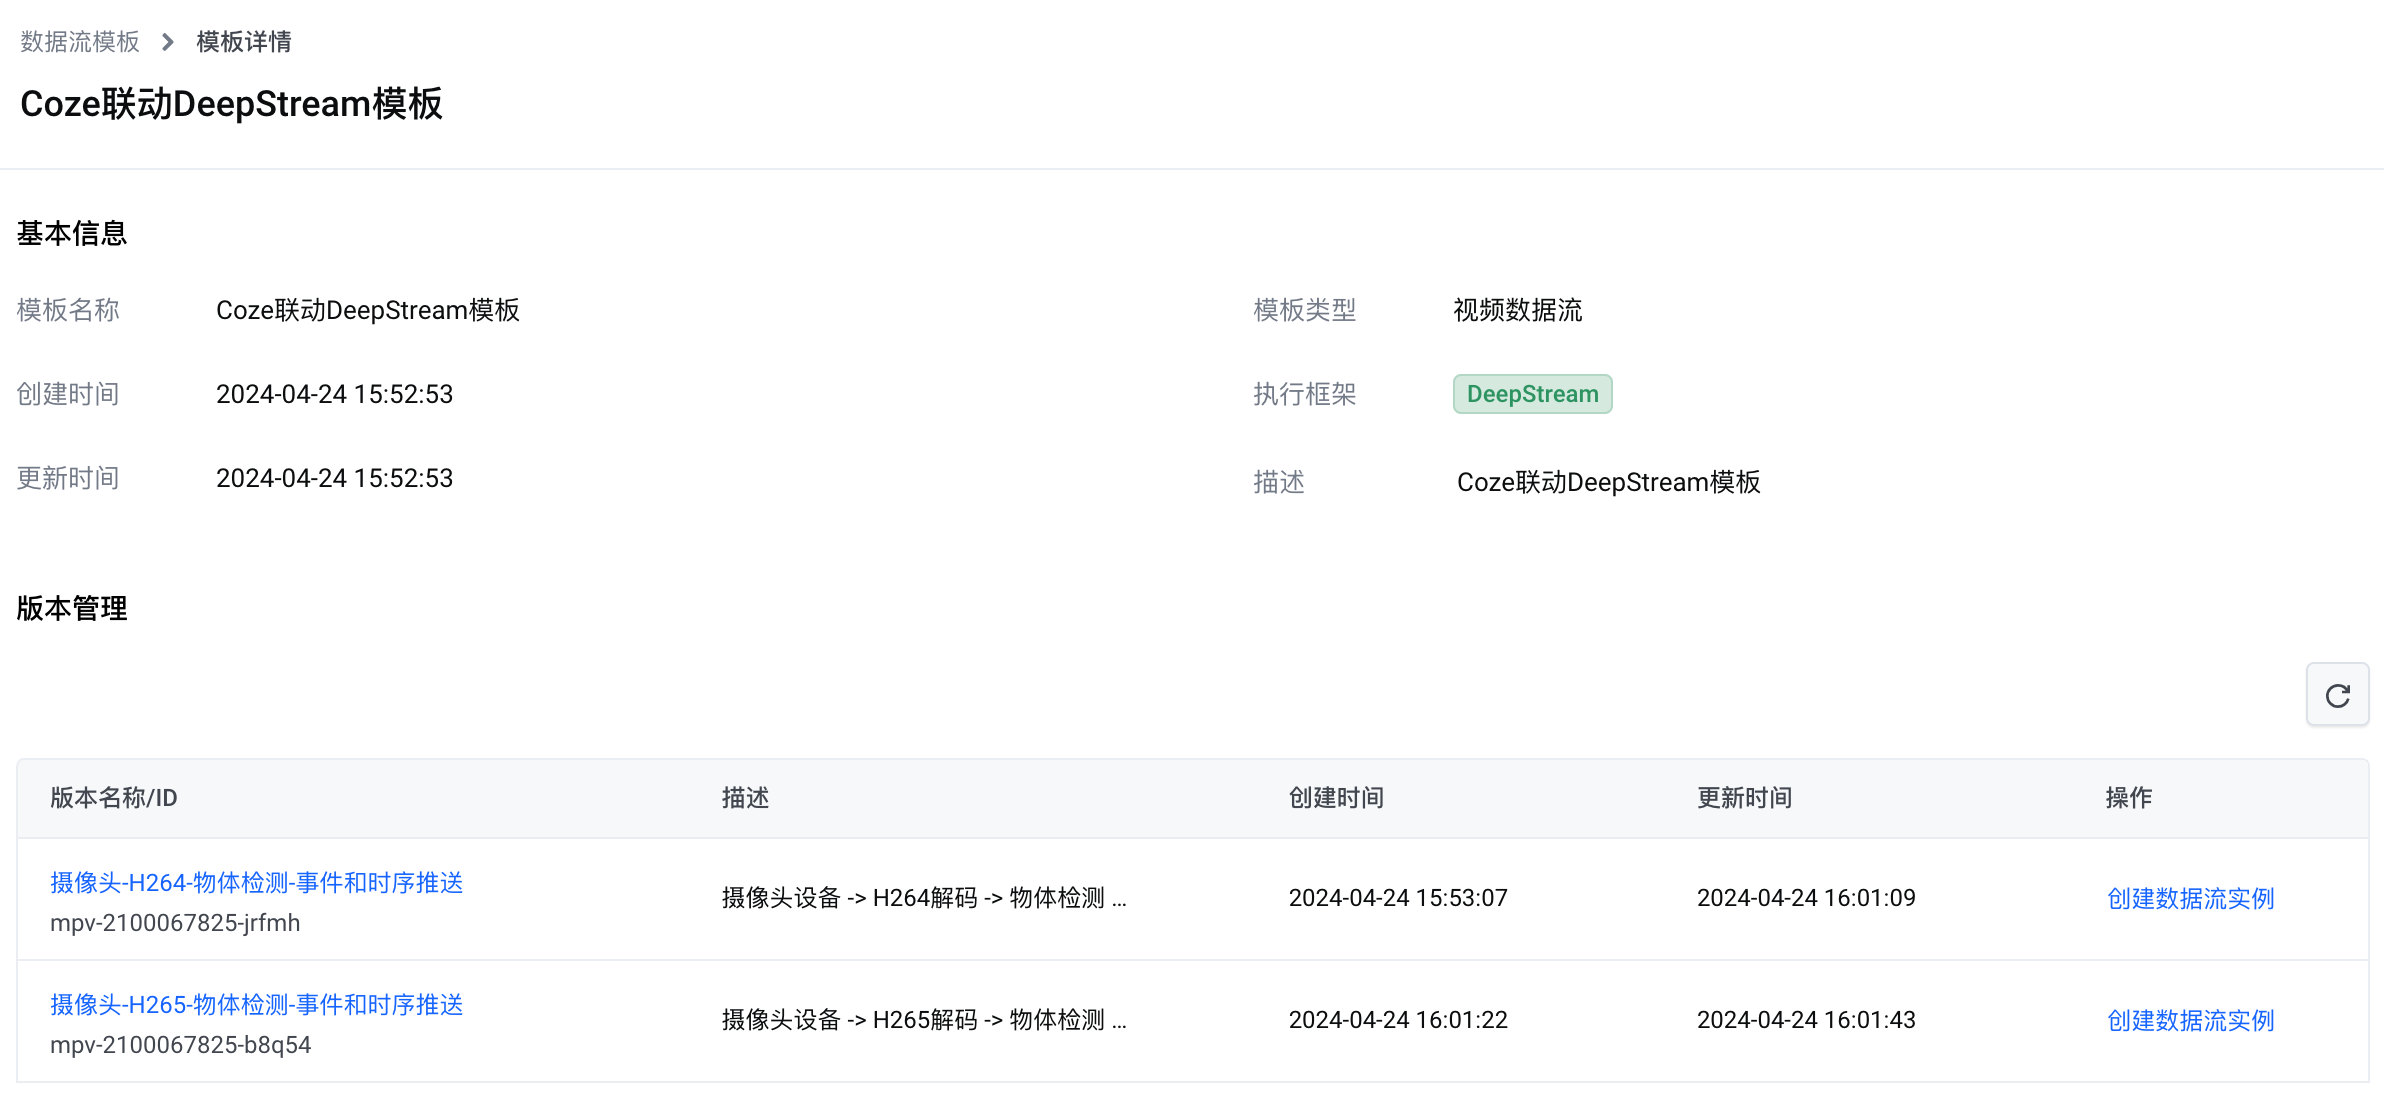2384x1098 pixels.
Task: Select 模板详情 breadcrumb item
Action: click(x=244, y=42)
